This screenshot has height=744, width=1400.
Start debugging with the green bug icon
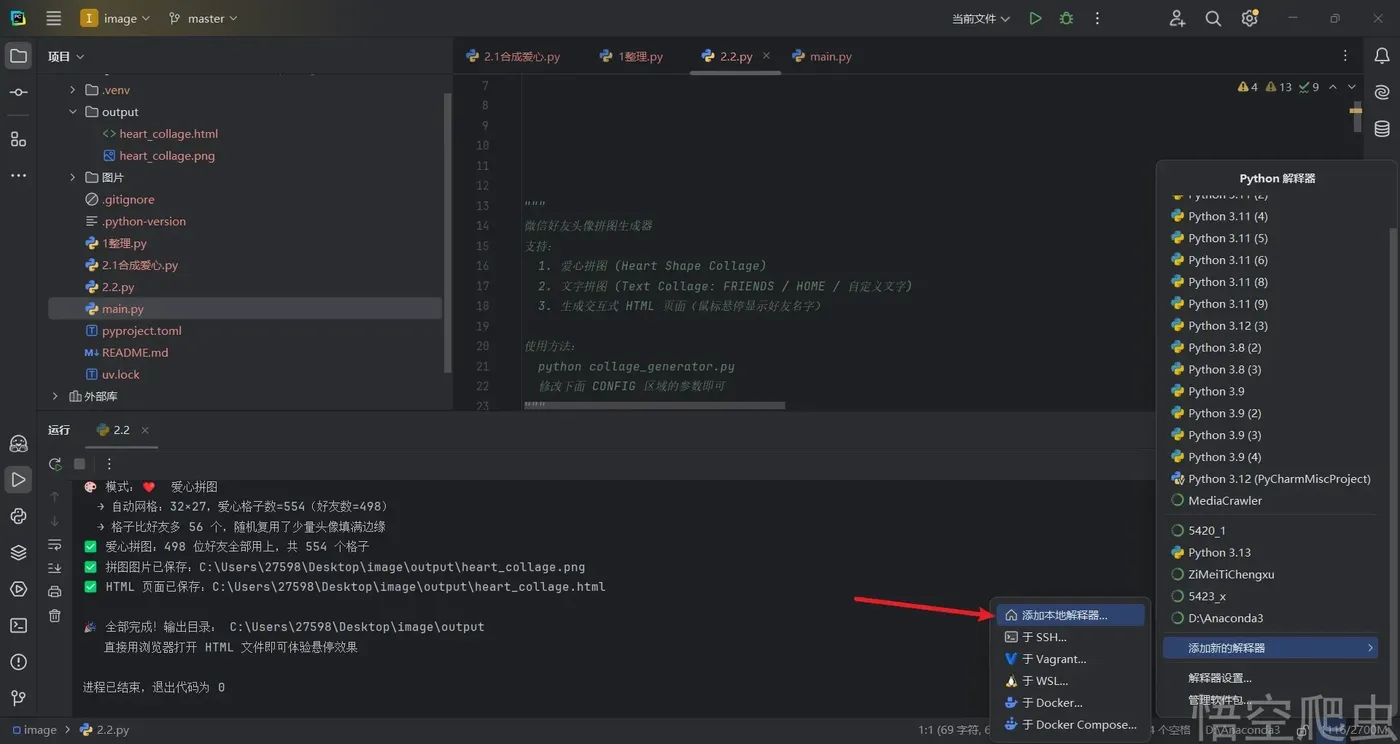(1066, 18)
